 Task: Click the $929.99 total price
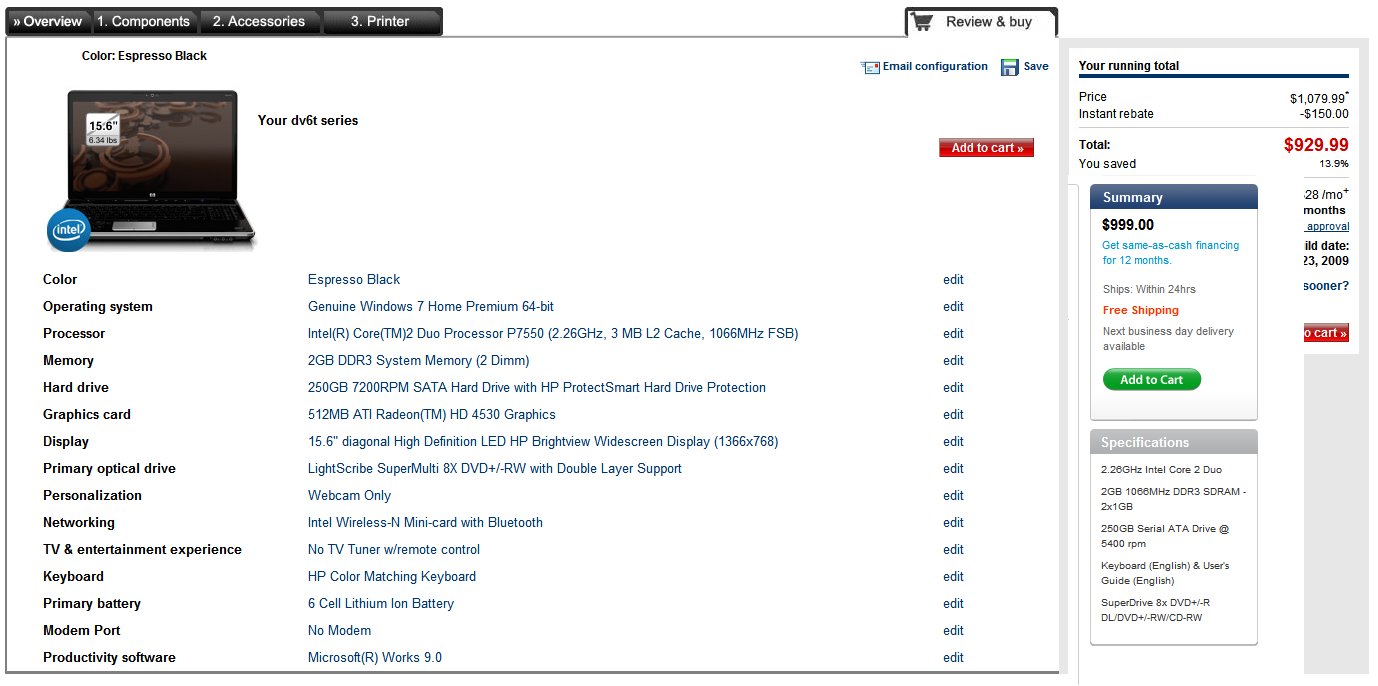click(x=1316, y=145)
